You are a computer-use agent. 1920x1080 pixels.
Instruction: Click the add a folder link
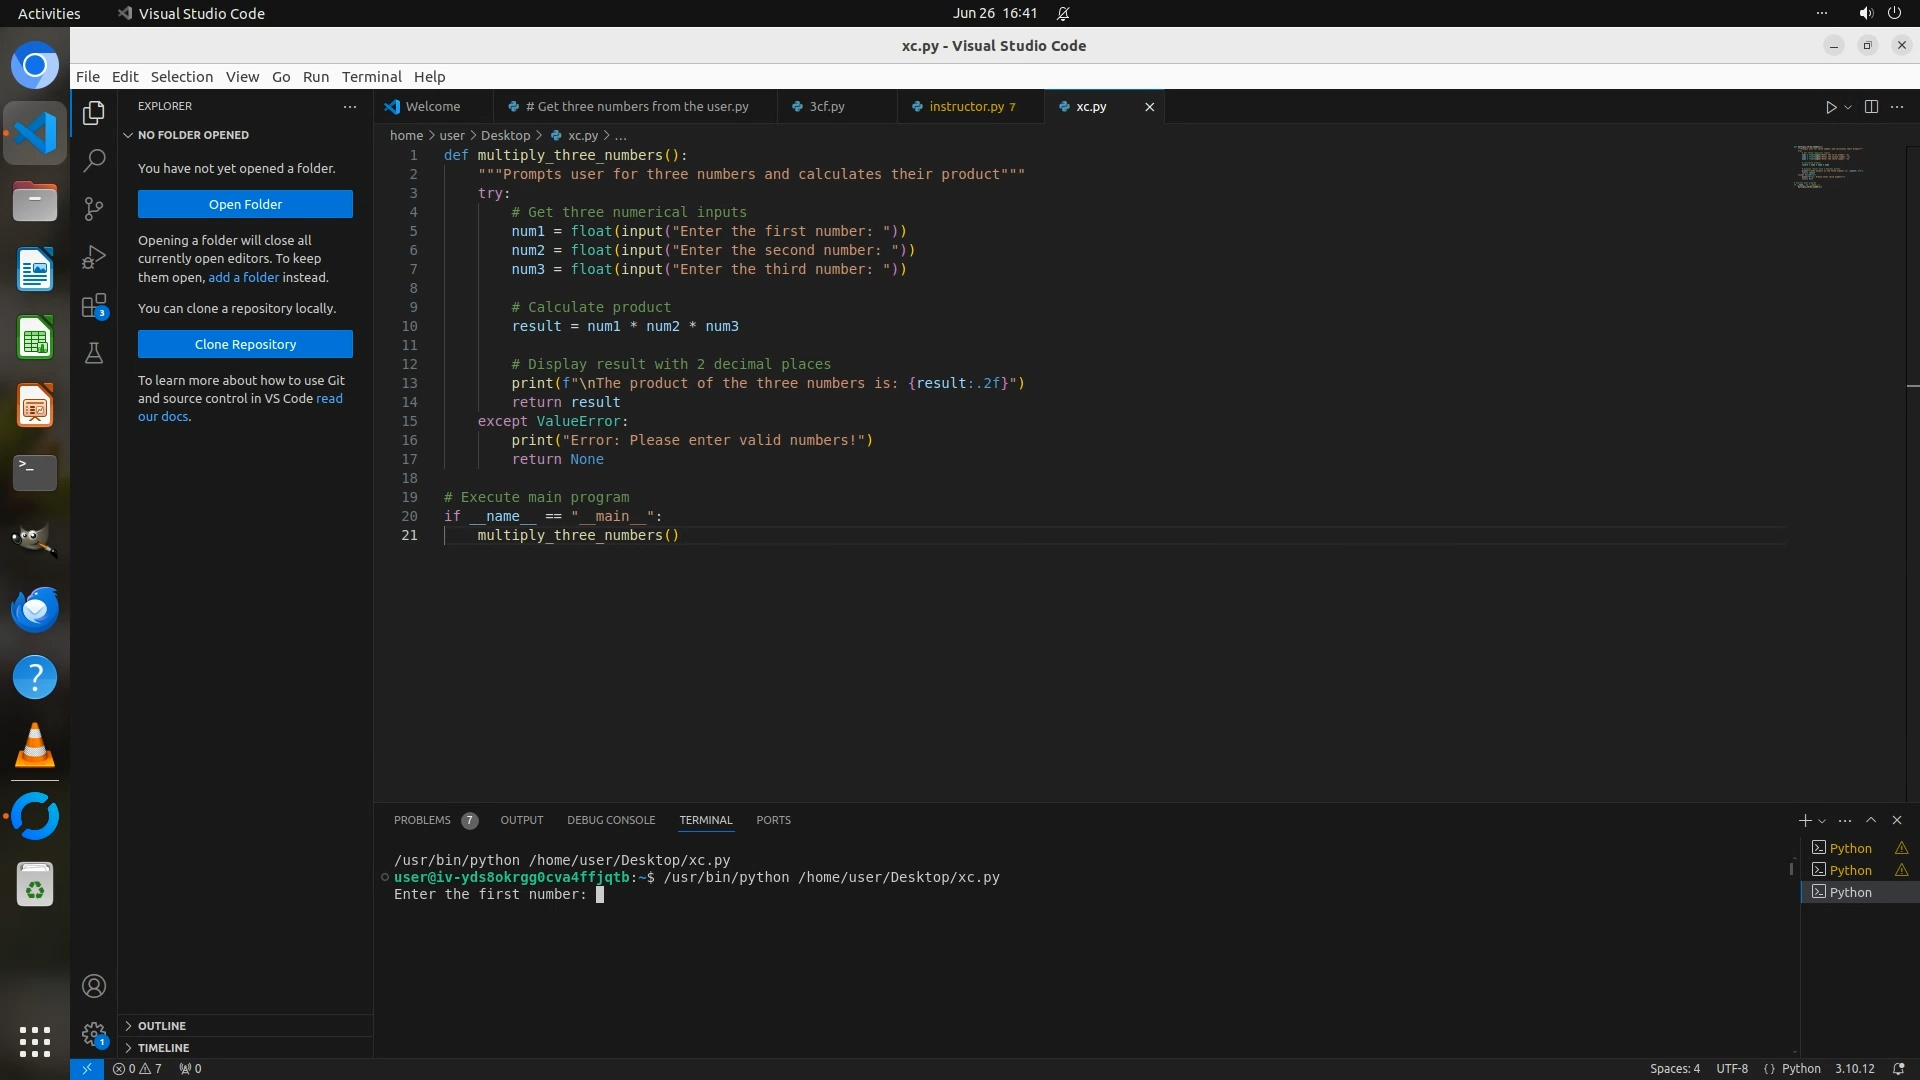pyautogui.click(x=243, y=278)
